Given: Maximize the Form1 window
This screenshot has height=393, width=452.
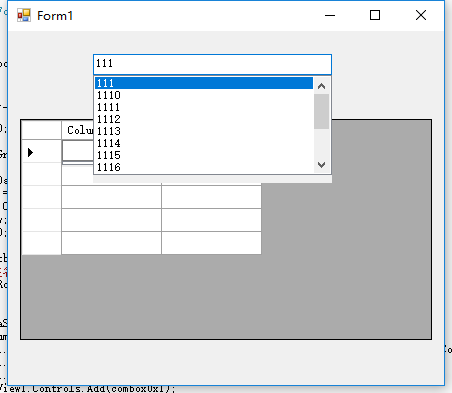Looking at the screenshot, I should click(x=375, y=15).
